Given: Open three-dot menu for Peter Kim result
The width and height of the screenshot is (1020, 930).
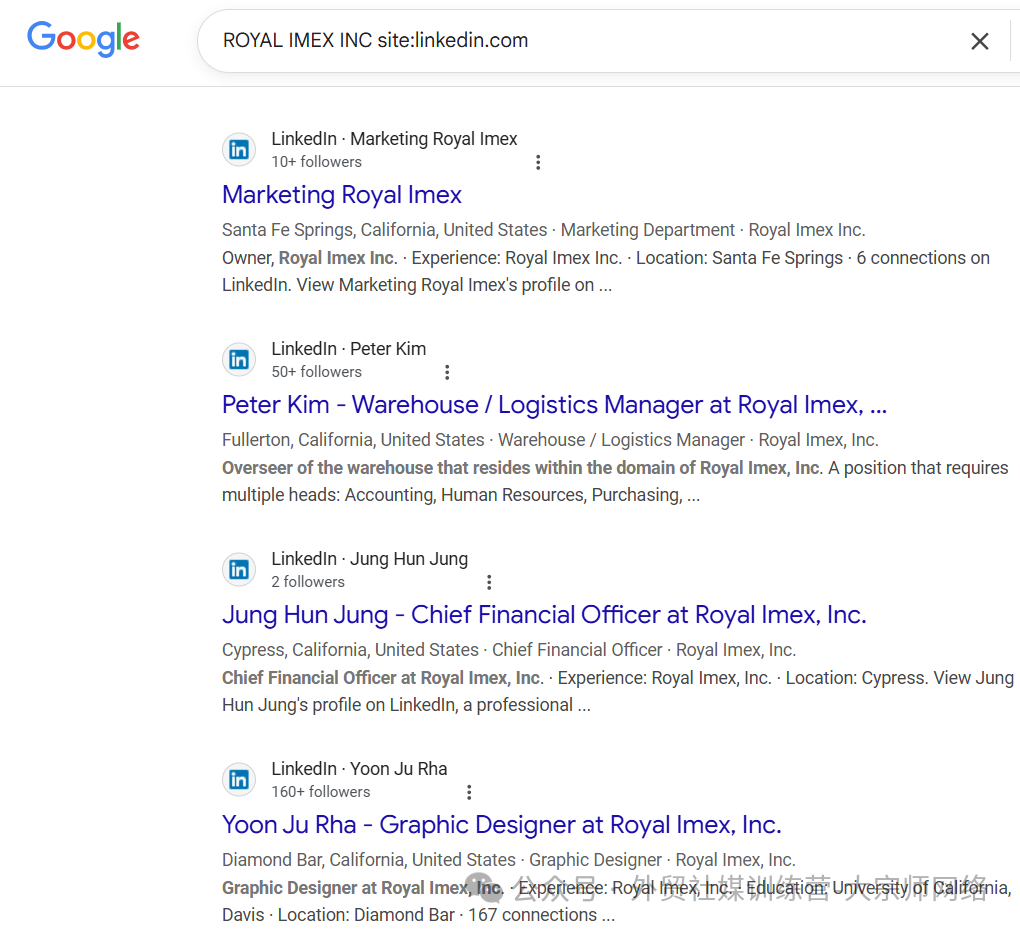Looking at the screenshot, I should coord(447,372).
